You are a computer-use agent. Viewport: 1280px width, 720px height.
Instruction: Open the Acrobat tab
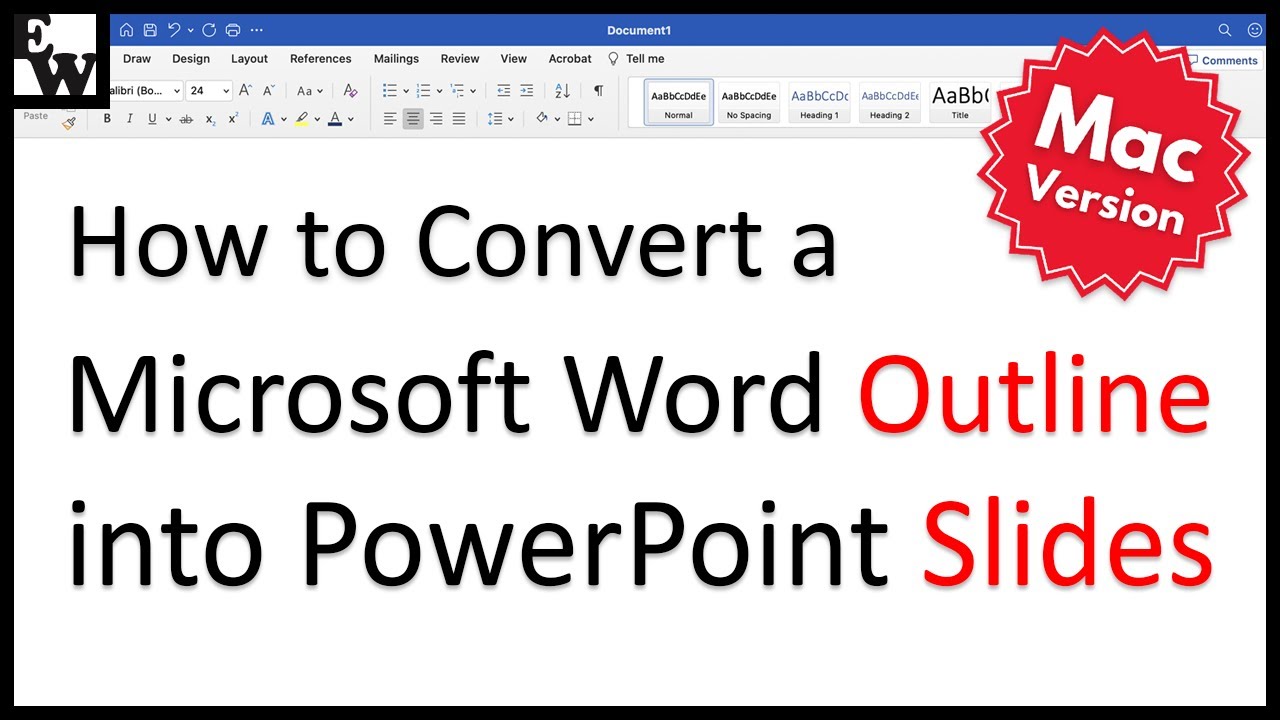click(570, 59)
